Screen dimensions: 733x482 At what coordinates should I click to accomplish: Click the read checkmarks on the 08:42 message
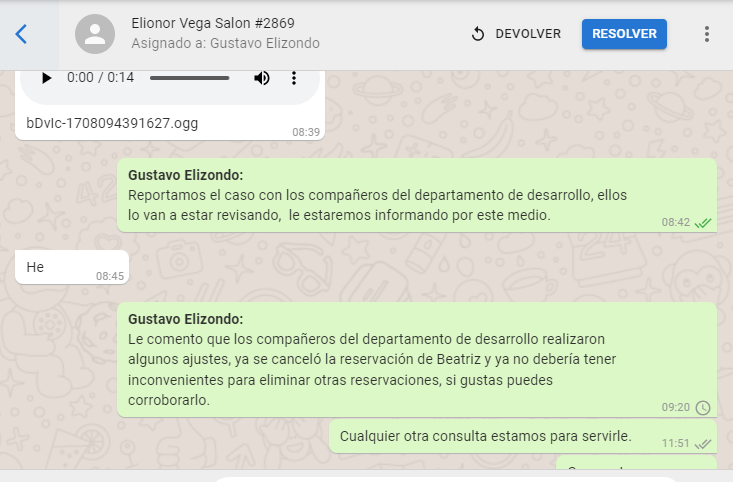point(703,222)
